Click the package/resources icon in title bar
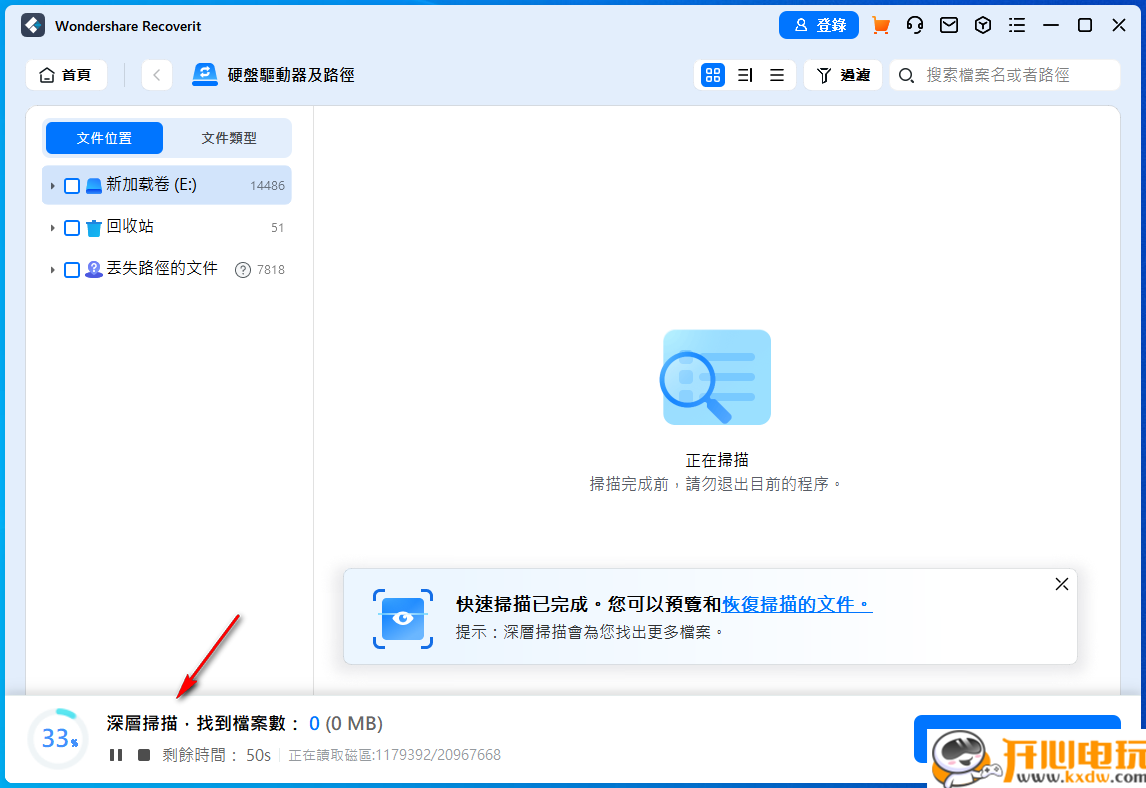1146x788 pixels. [x=982, y=25]
